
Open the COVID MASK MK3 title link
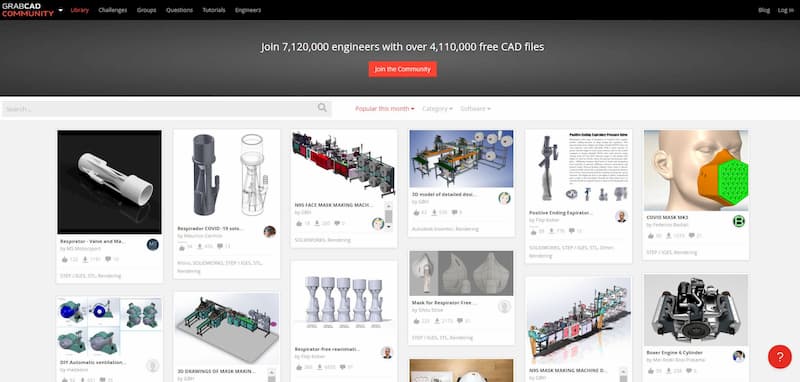pyautogui.click(x=667, y=217)
